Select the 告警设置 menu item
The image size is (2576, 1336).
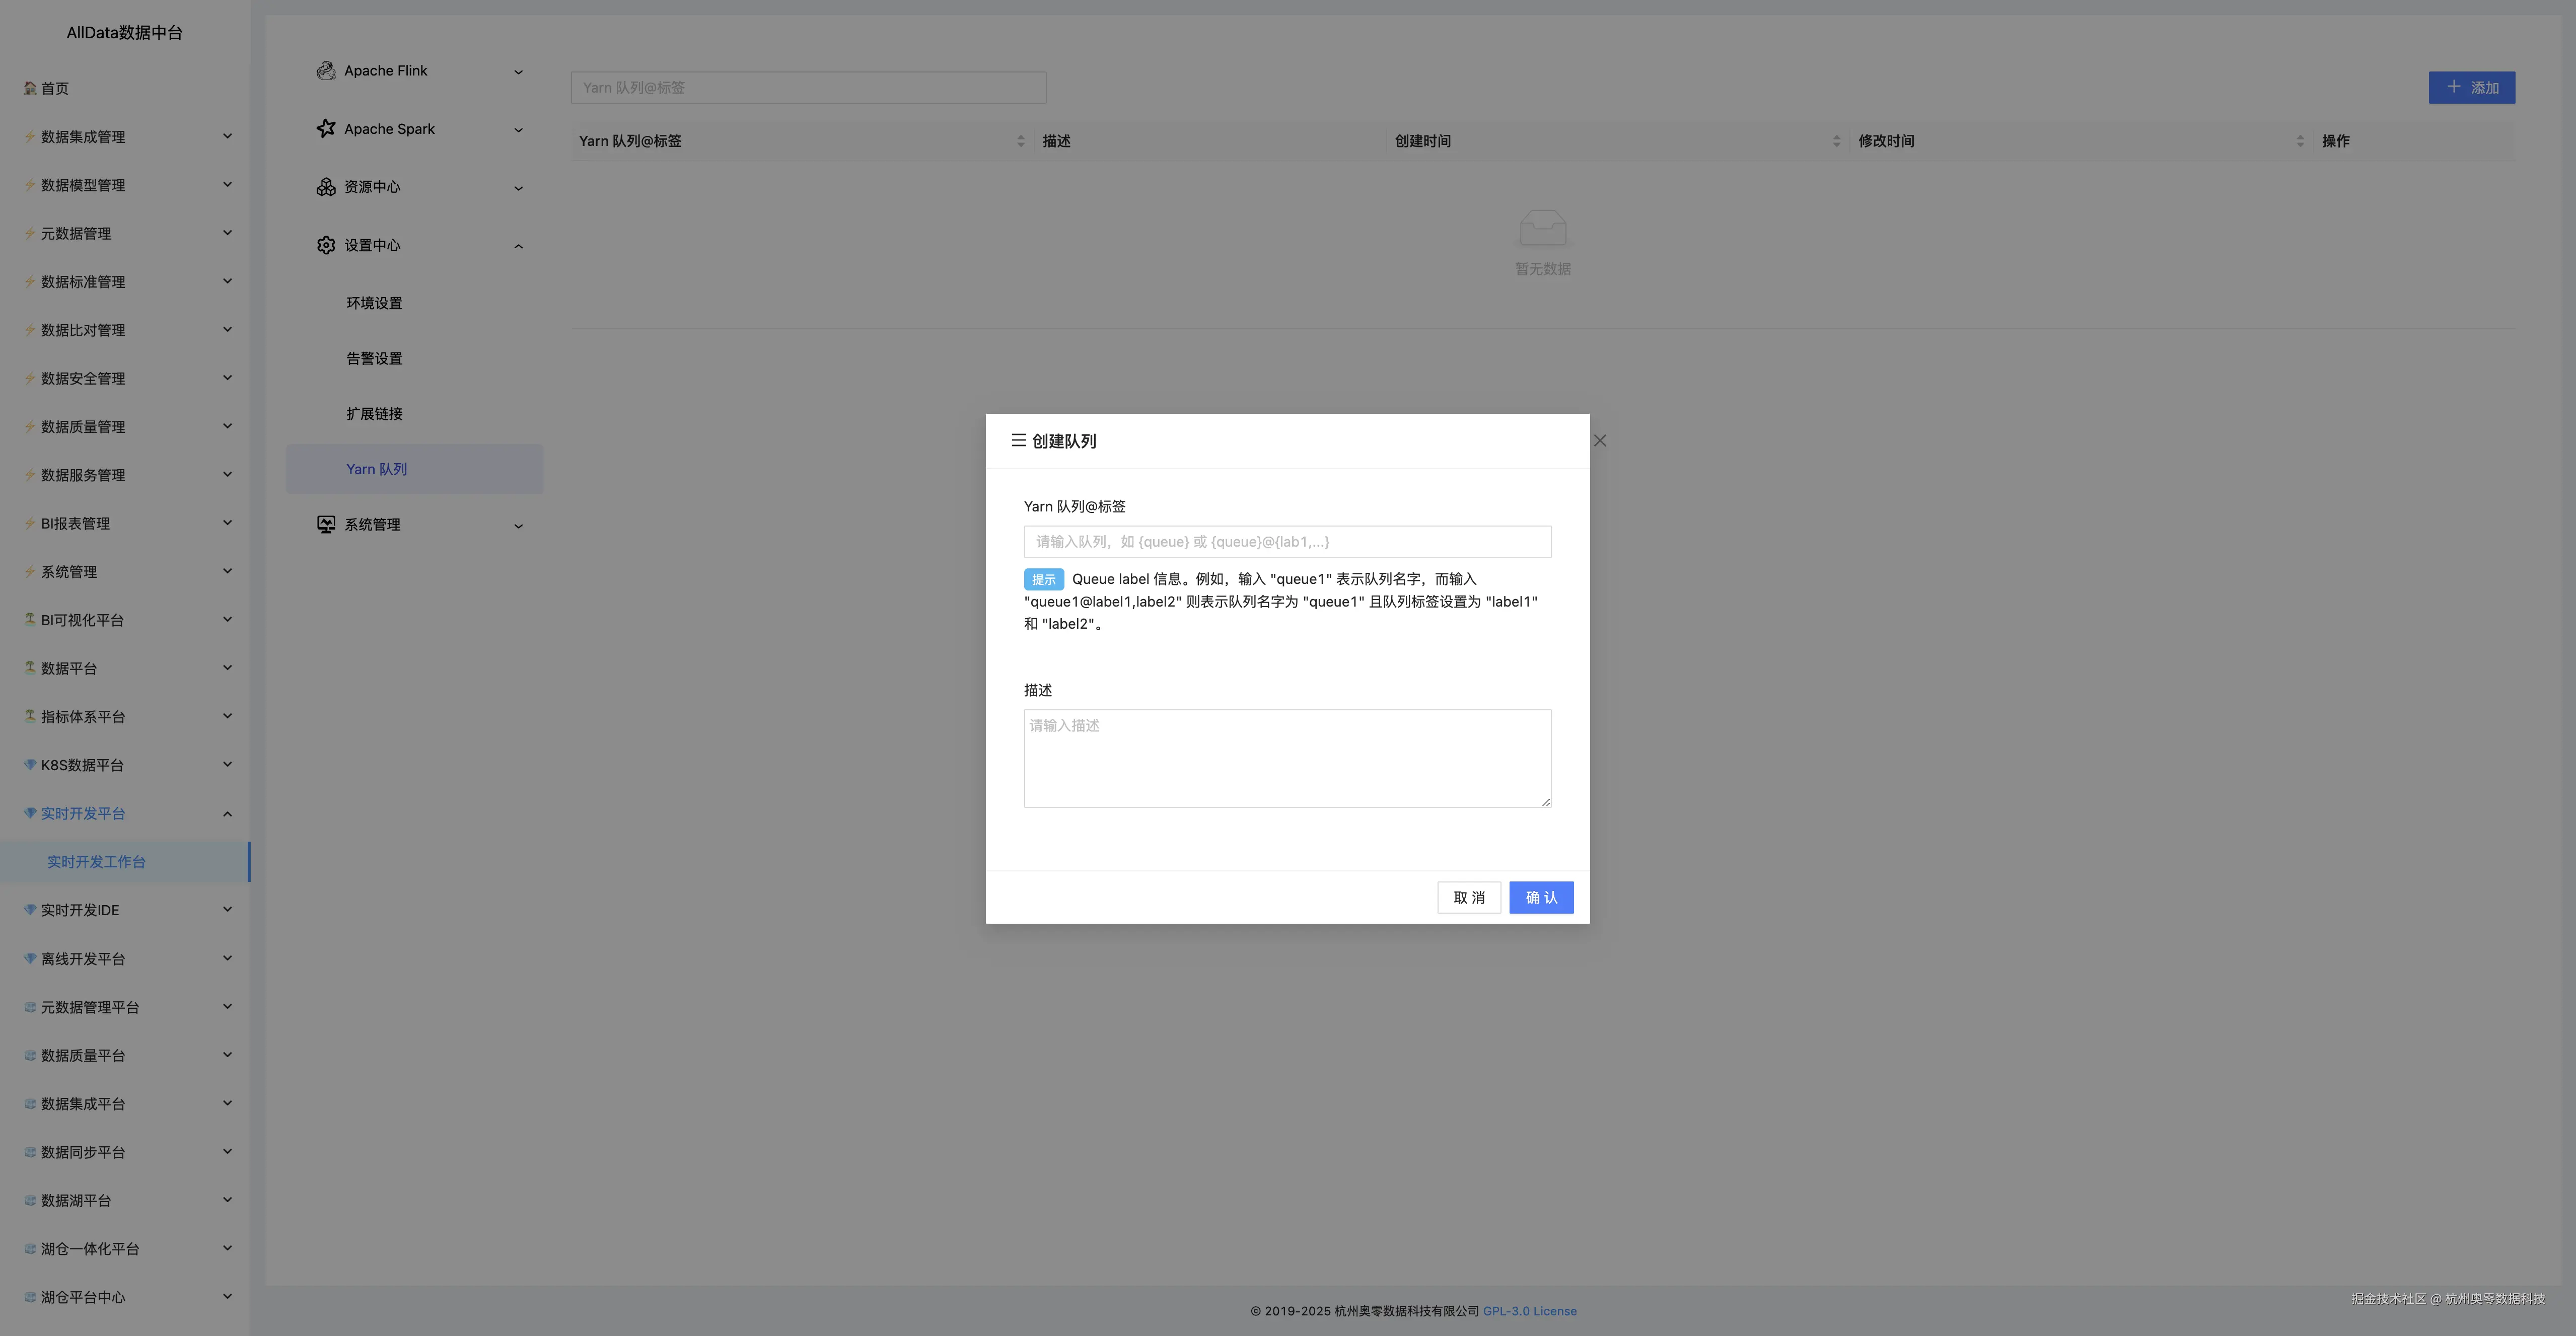(x=374, y=358)
